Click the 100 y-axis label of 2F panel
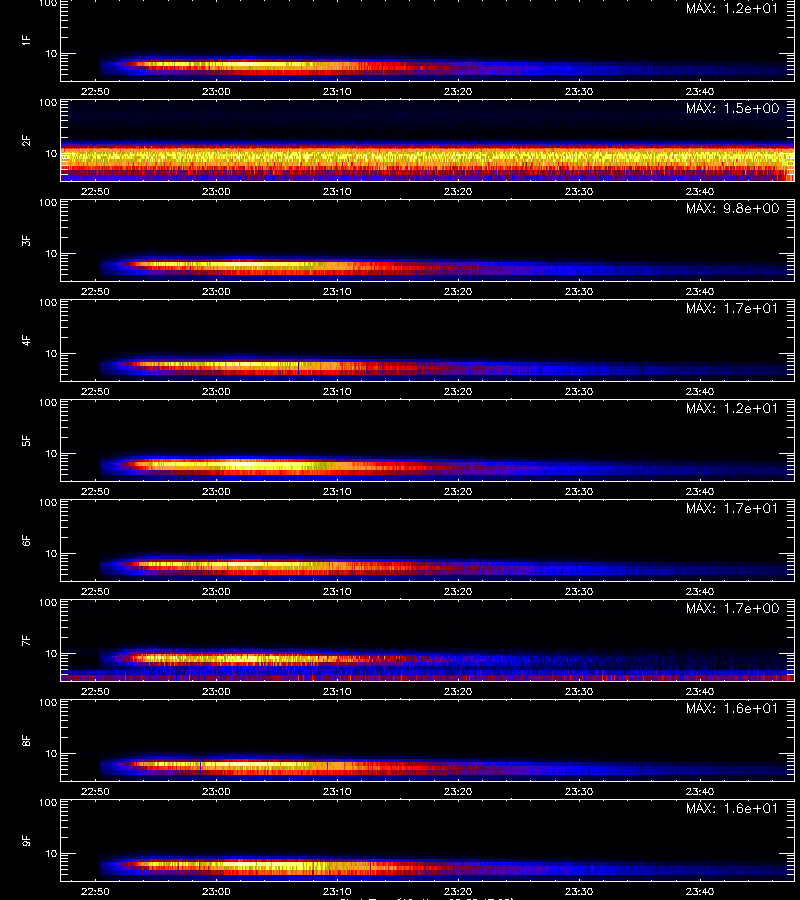Image resolution: width=800 pixels, height=900 pixels. click(x=48, y=103)
